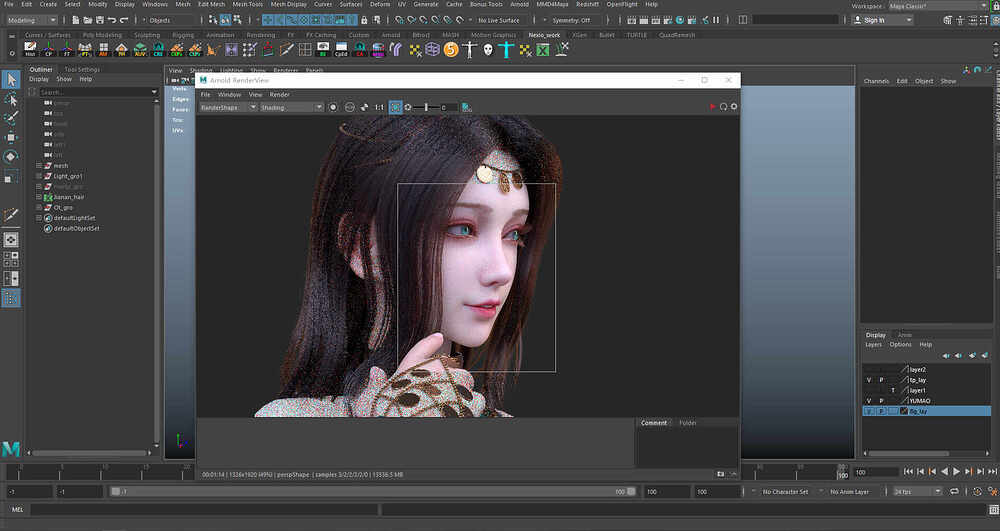Image resolution: width=1000 pixels, height=531 pixels.
Task: Click the green Excel X shelf icon
Action: click(543, 49)
